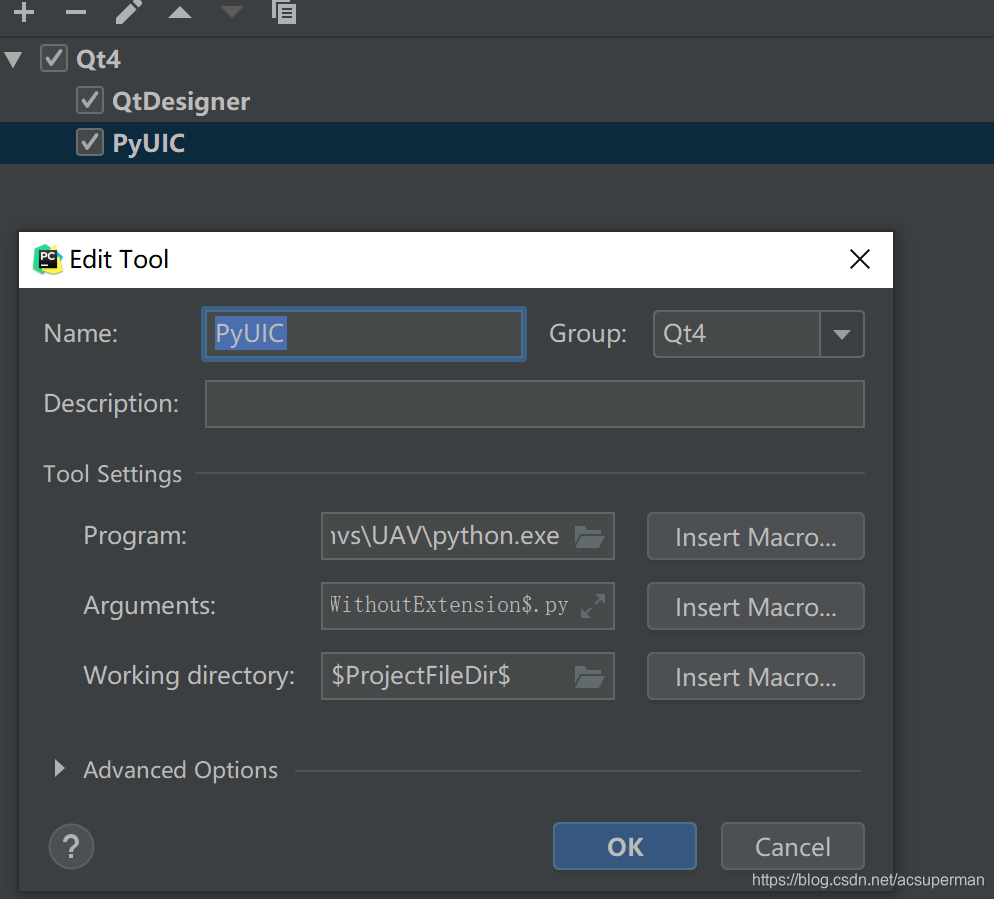Browse for Program with folder icon
Screen dimensions: 994x899
point(590,536)
